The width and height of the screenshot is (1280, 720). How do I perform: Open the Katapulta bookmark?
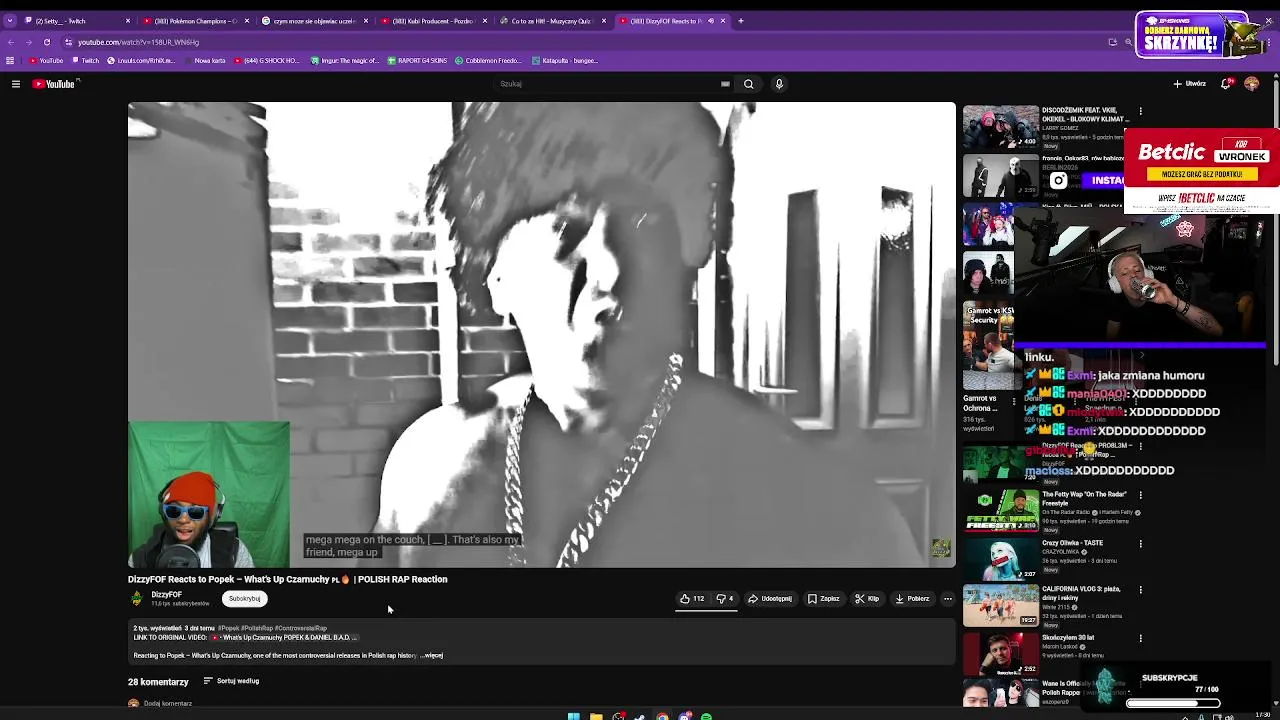click(565, 61)
